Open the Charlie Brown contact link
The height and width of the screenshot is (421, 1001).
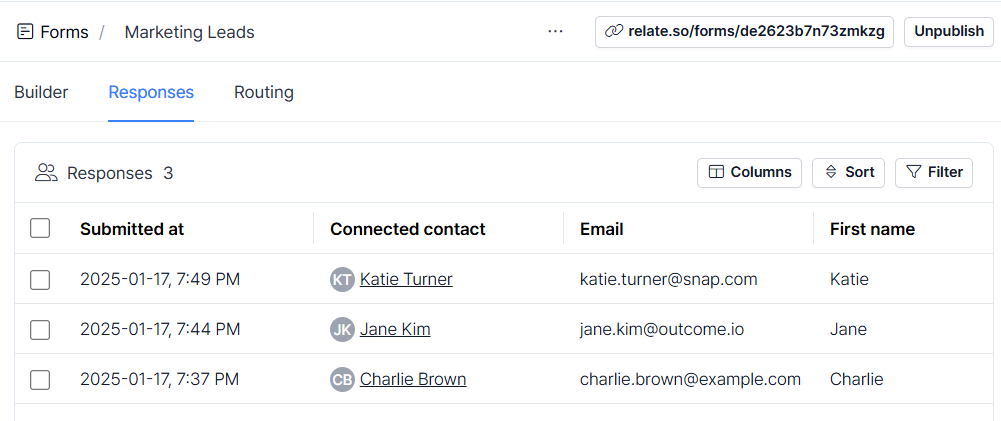coord(413,379)
